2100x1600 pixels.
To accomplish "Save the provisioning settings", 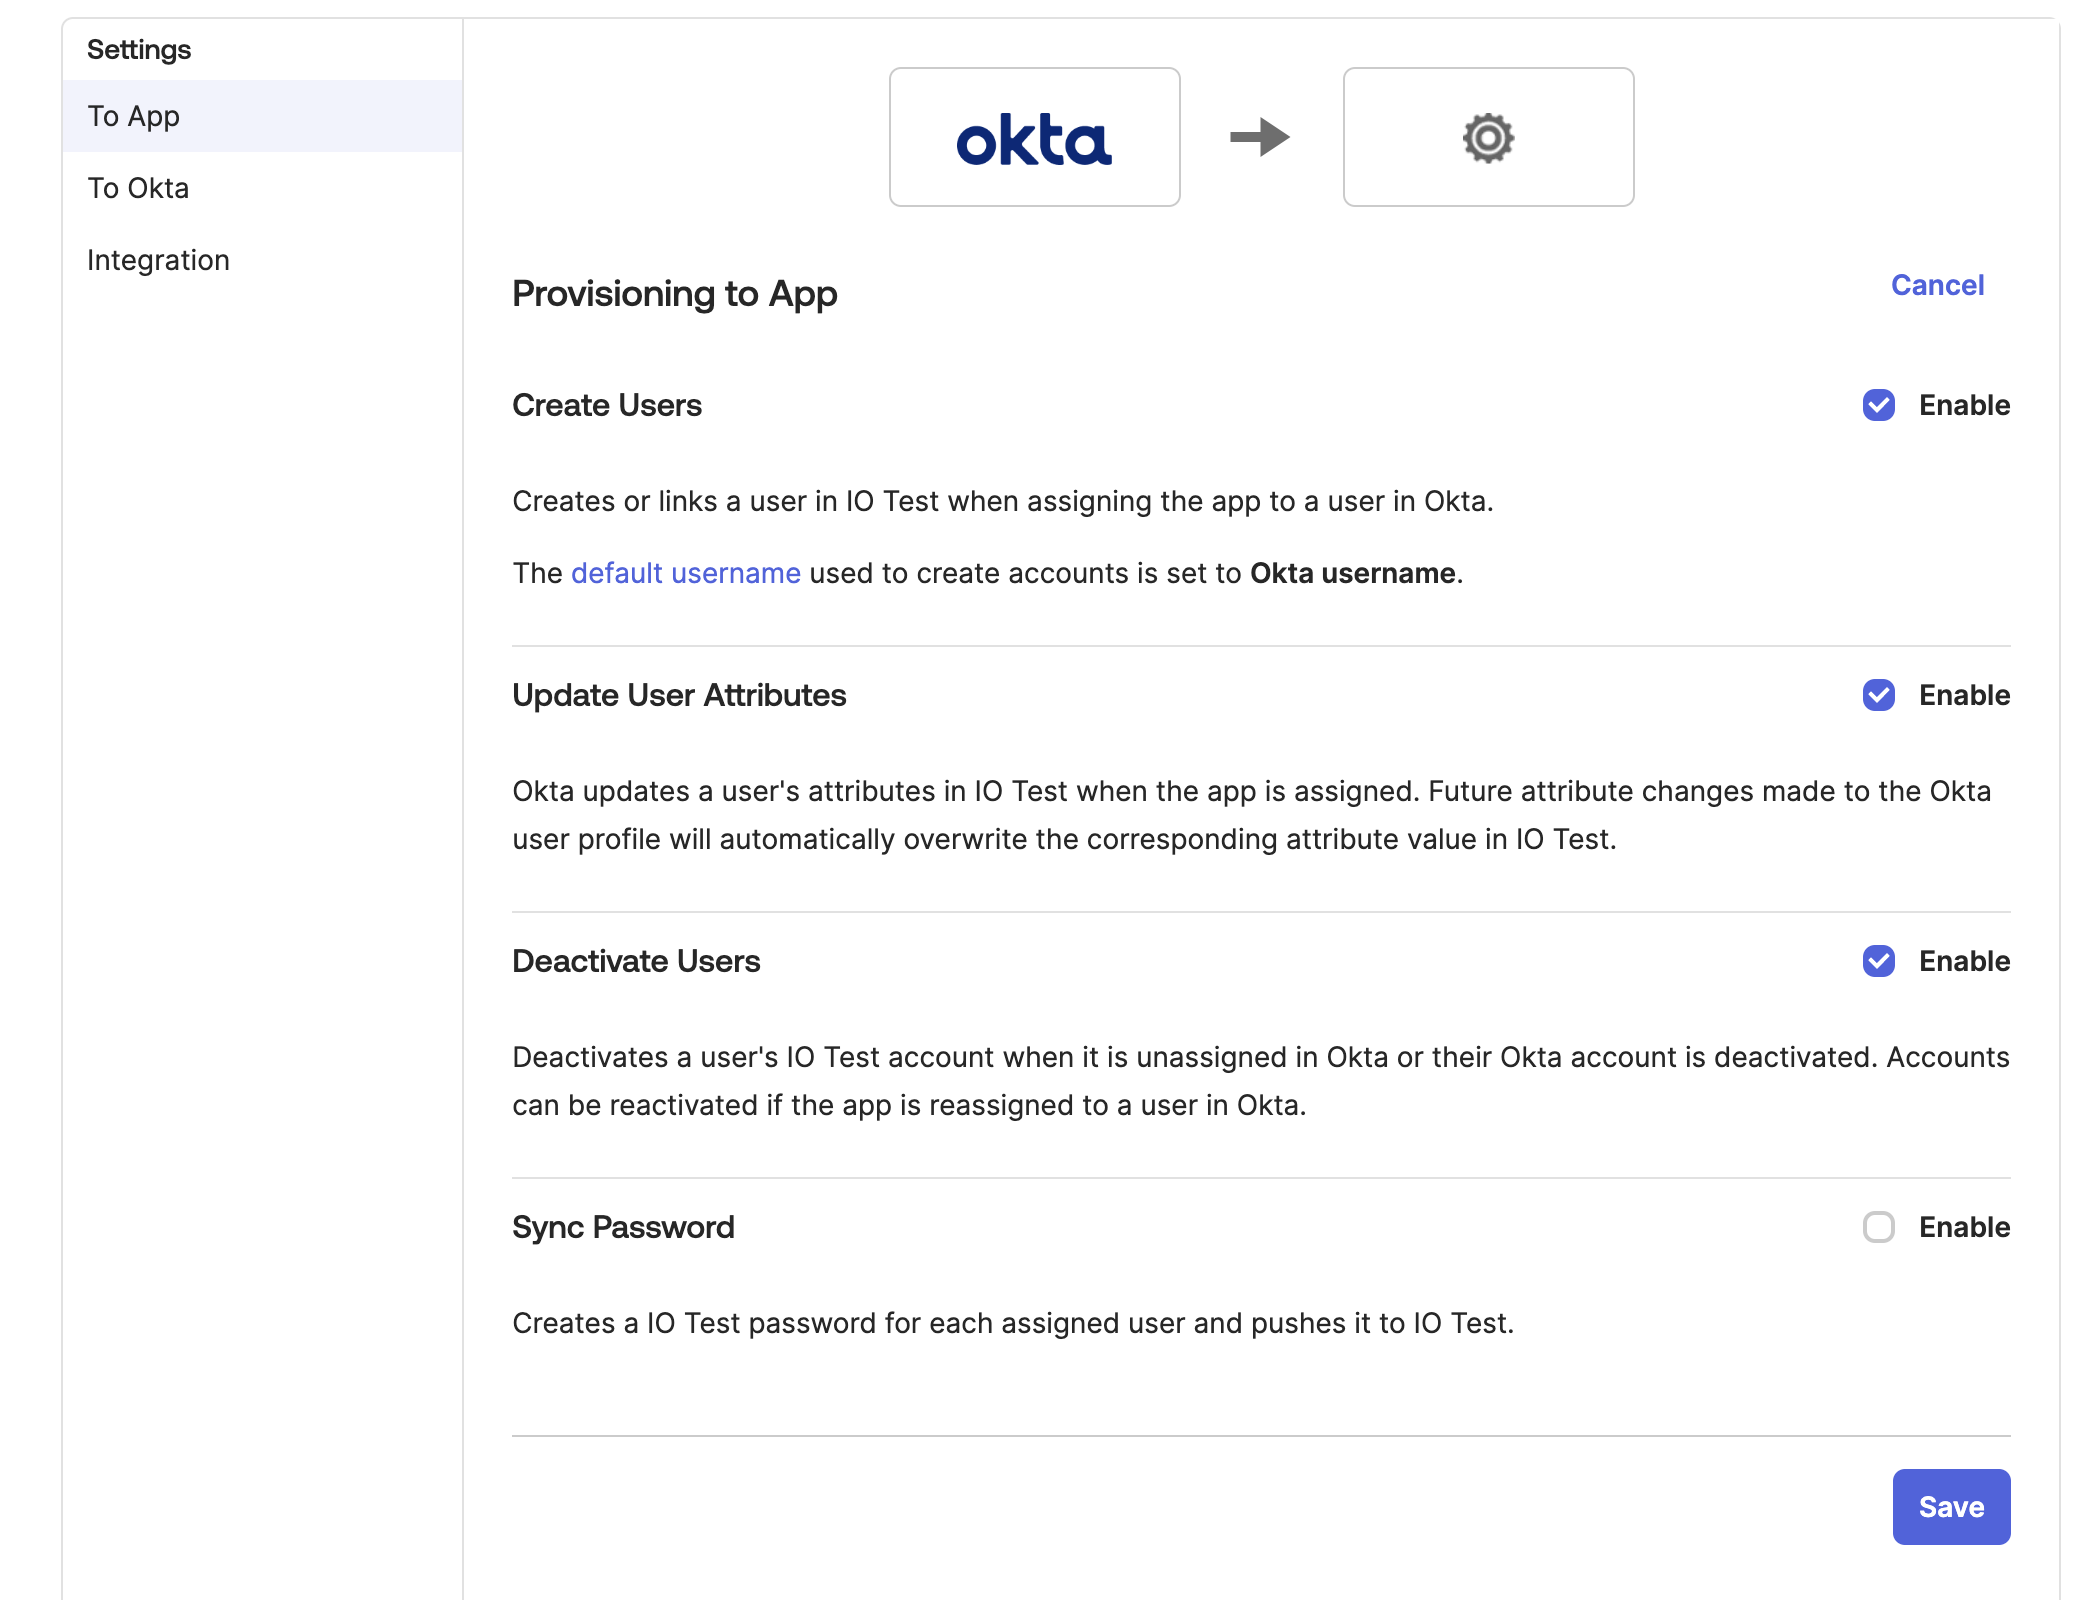I will click(x=1951, y=1506).
